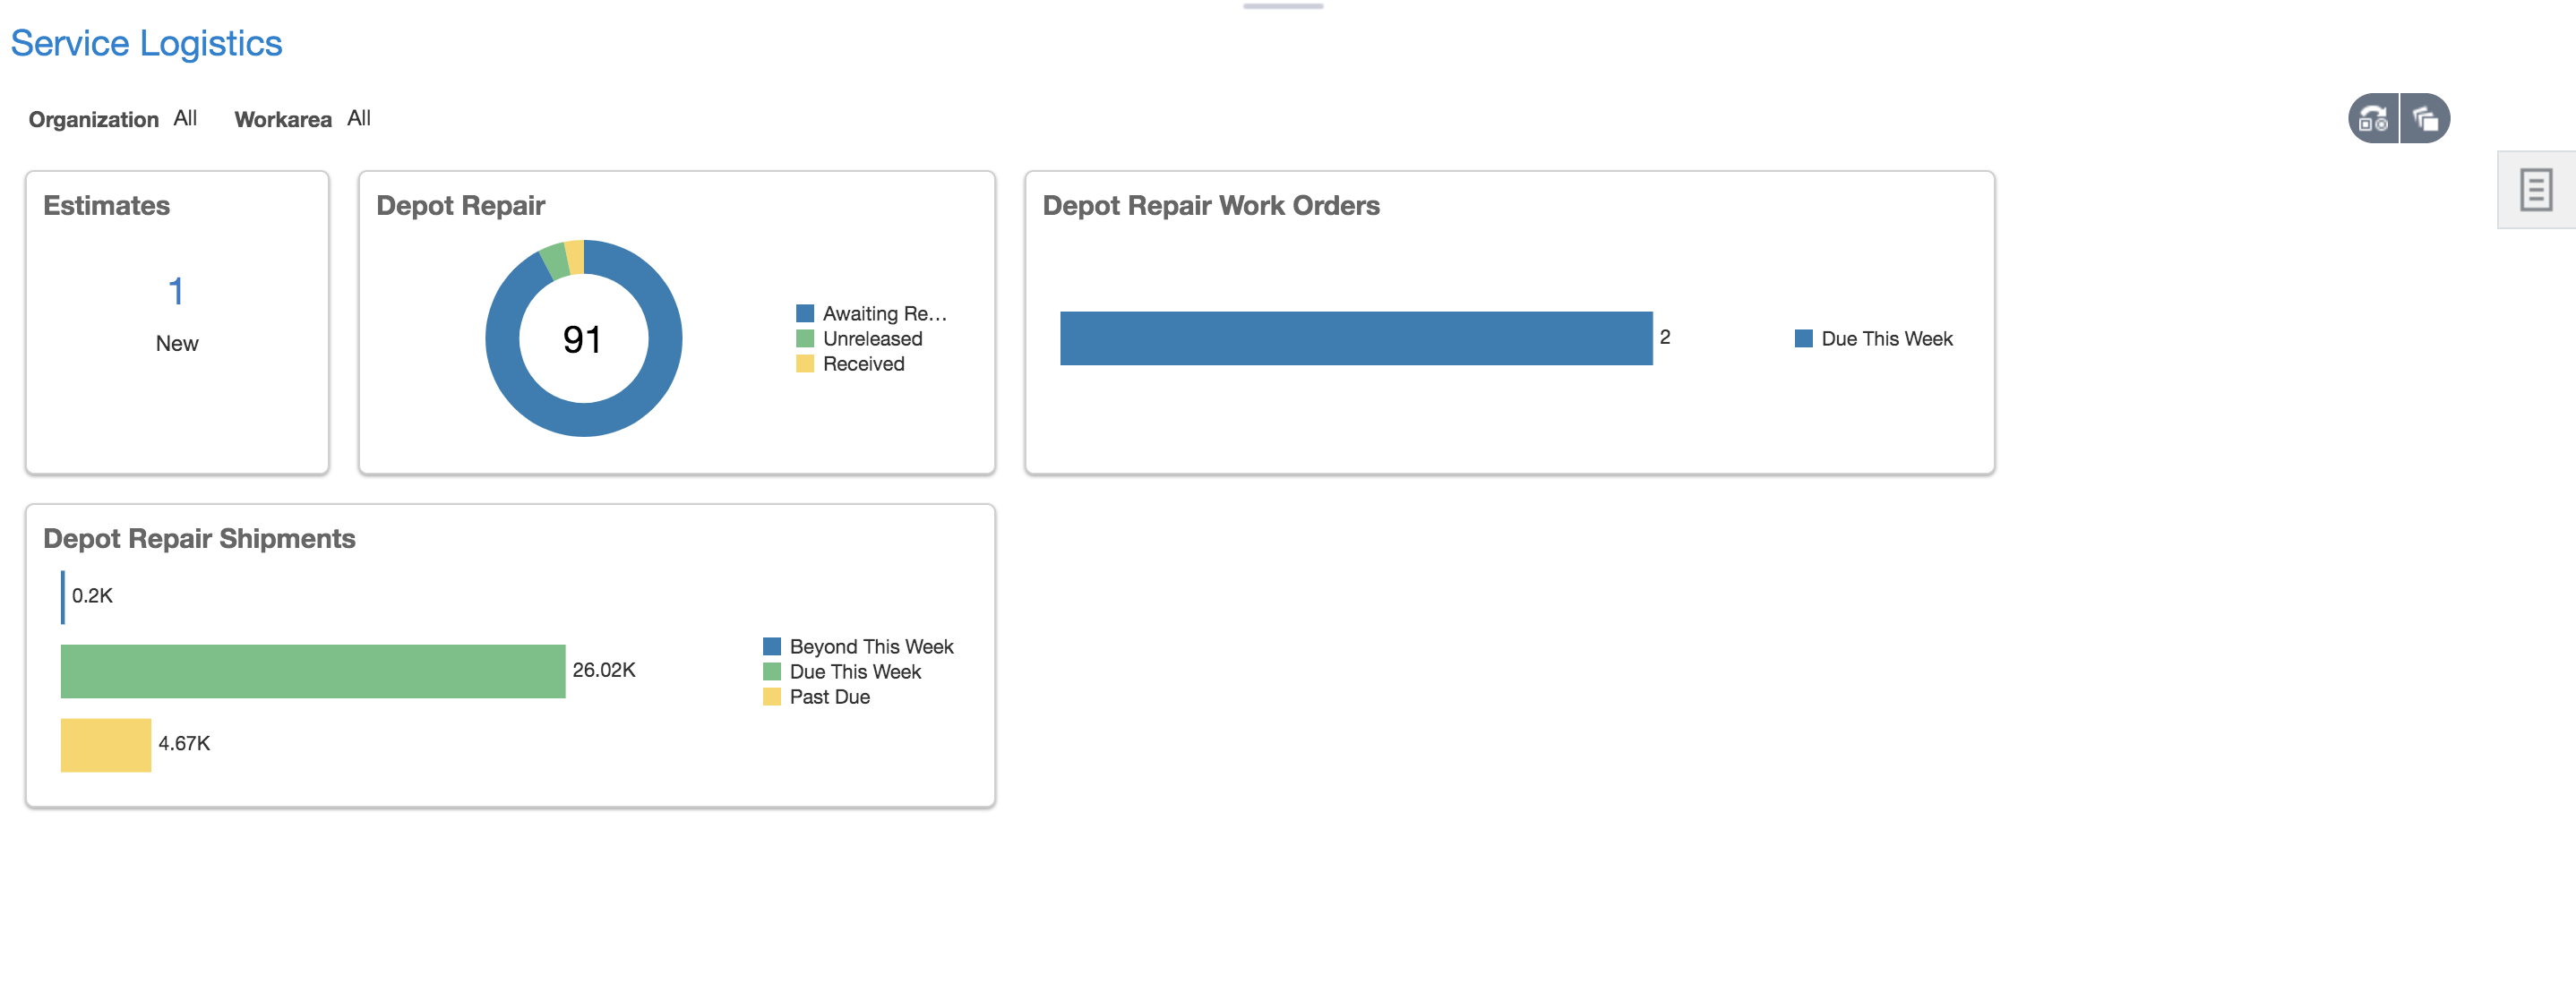Click the top page drag handle

click(x=1283, y=6)
